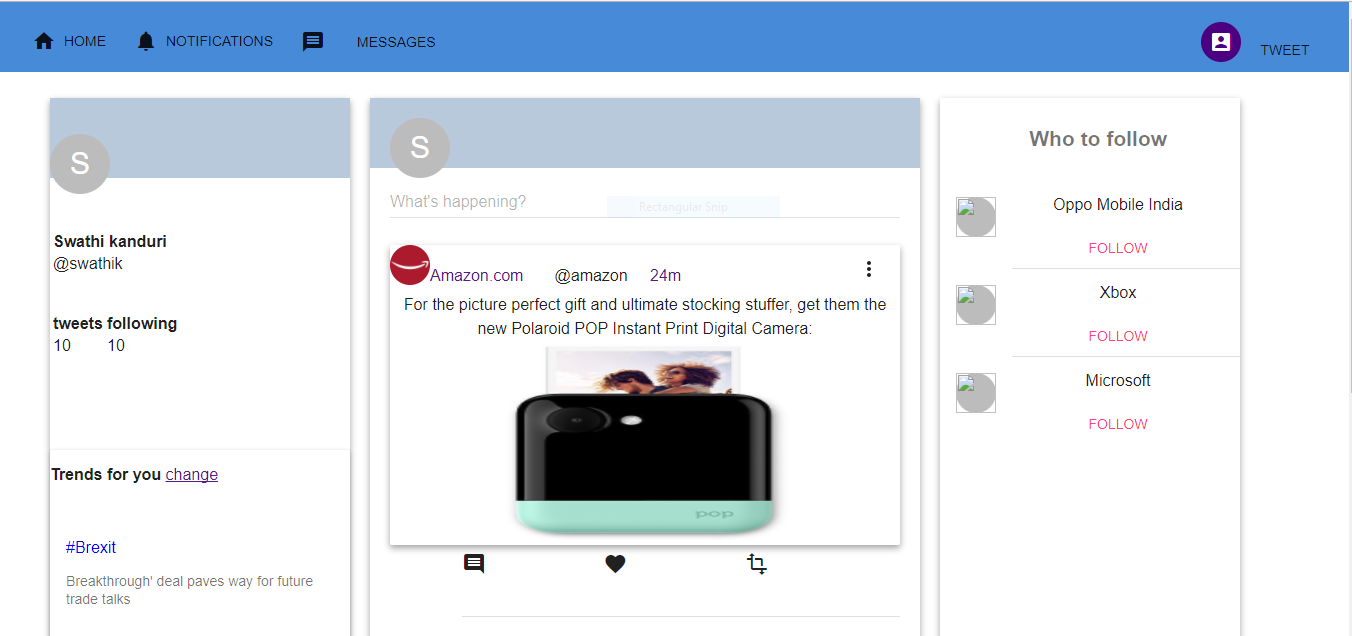Open the Notifications bell icon
The width and height of the screenshot is (1352, 636).
146,41
